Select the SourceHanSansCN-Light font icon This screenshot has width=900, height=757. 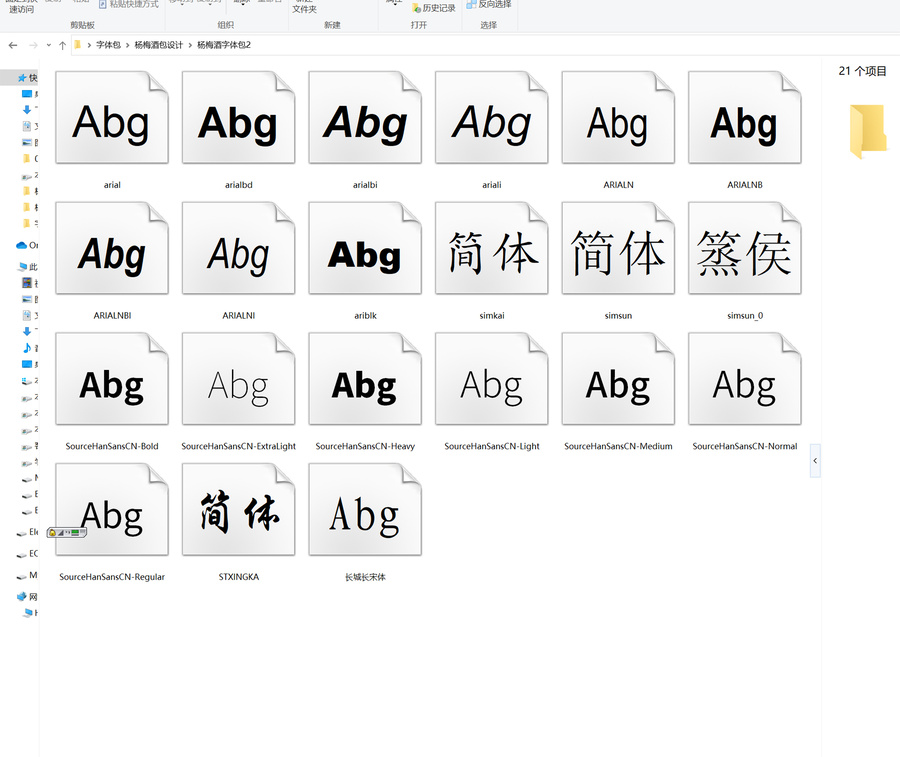tap(491, 379)
